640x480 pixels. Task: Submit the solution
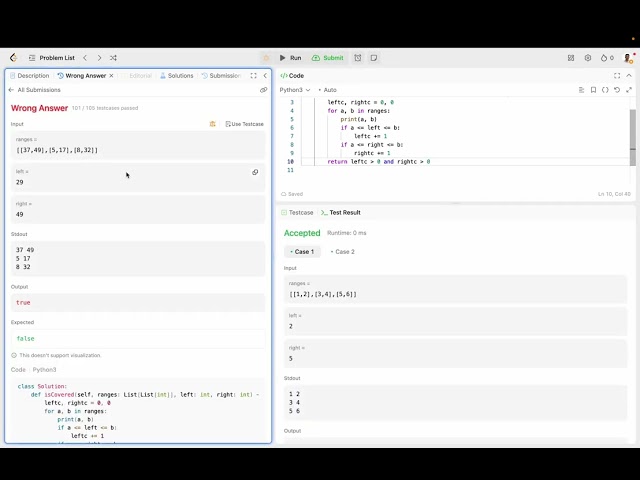pos(328,58)
